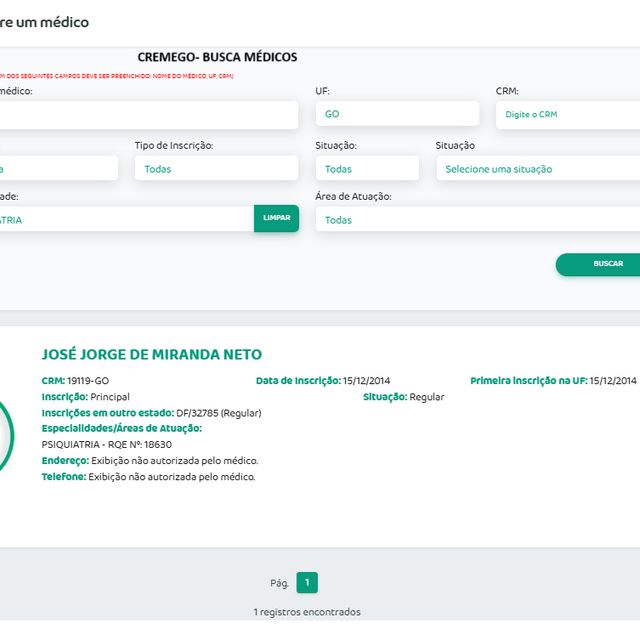Screen dimensions: 640x640
Task: Click 'PSIQUIATRIA - RQE Nº: 18630' text
Action: 107,444
